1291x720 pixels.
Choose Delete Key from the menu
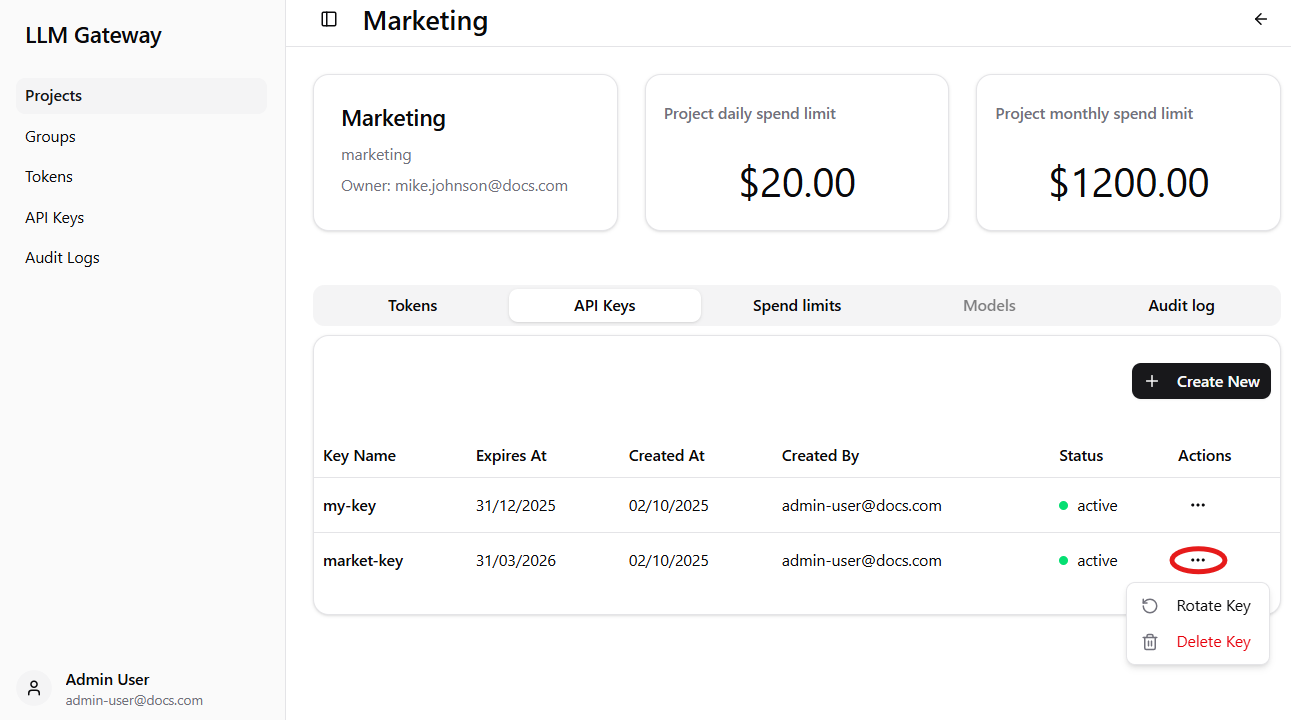pos(1213,642)
